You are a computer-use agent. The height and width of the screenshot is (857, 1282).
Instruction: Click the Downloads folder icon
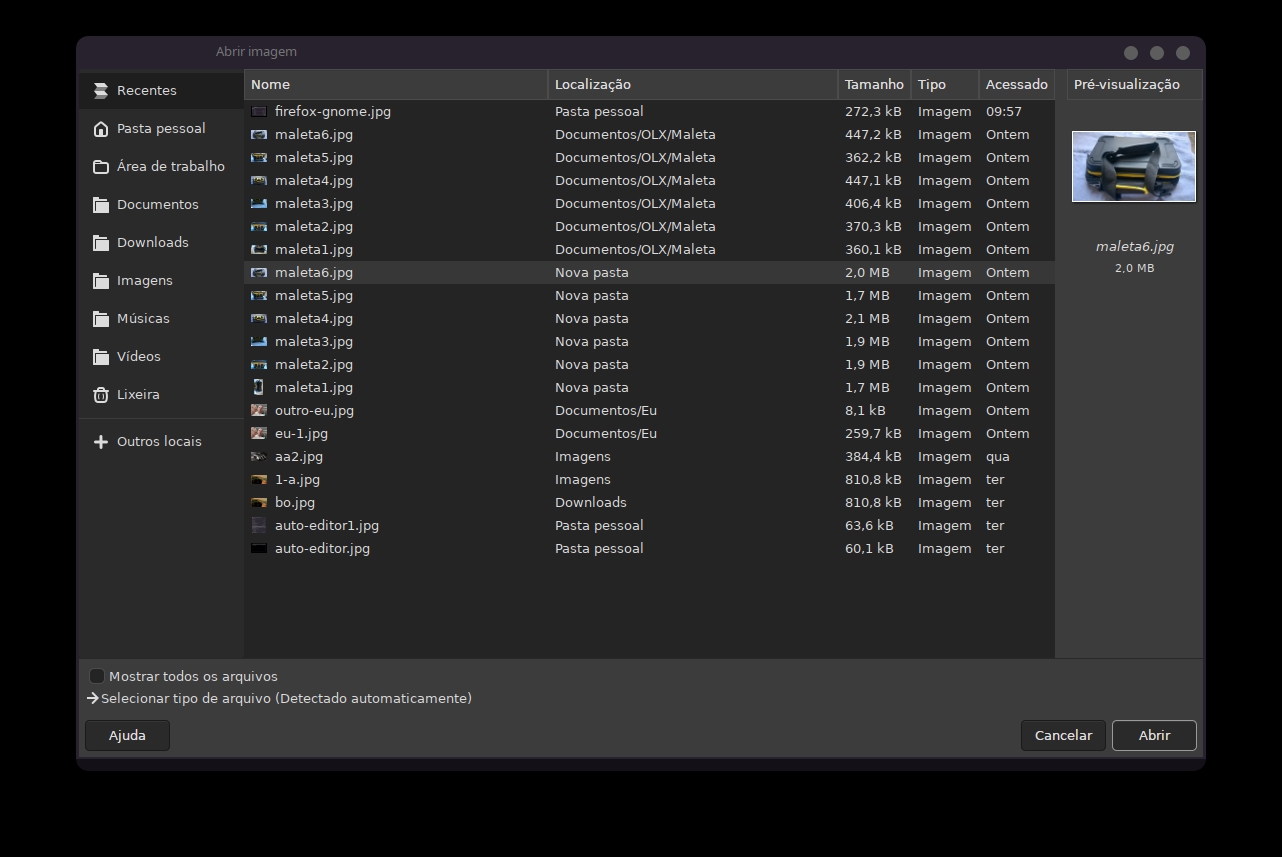101,243
